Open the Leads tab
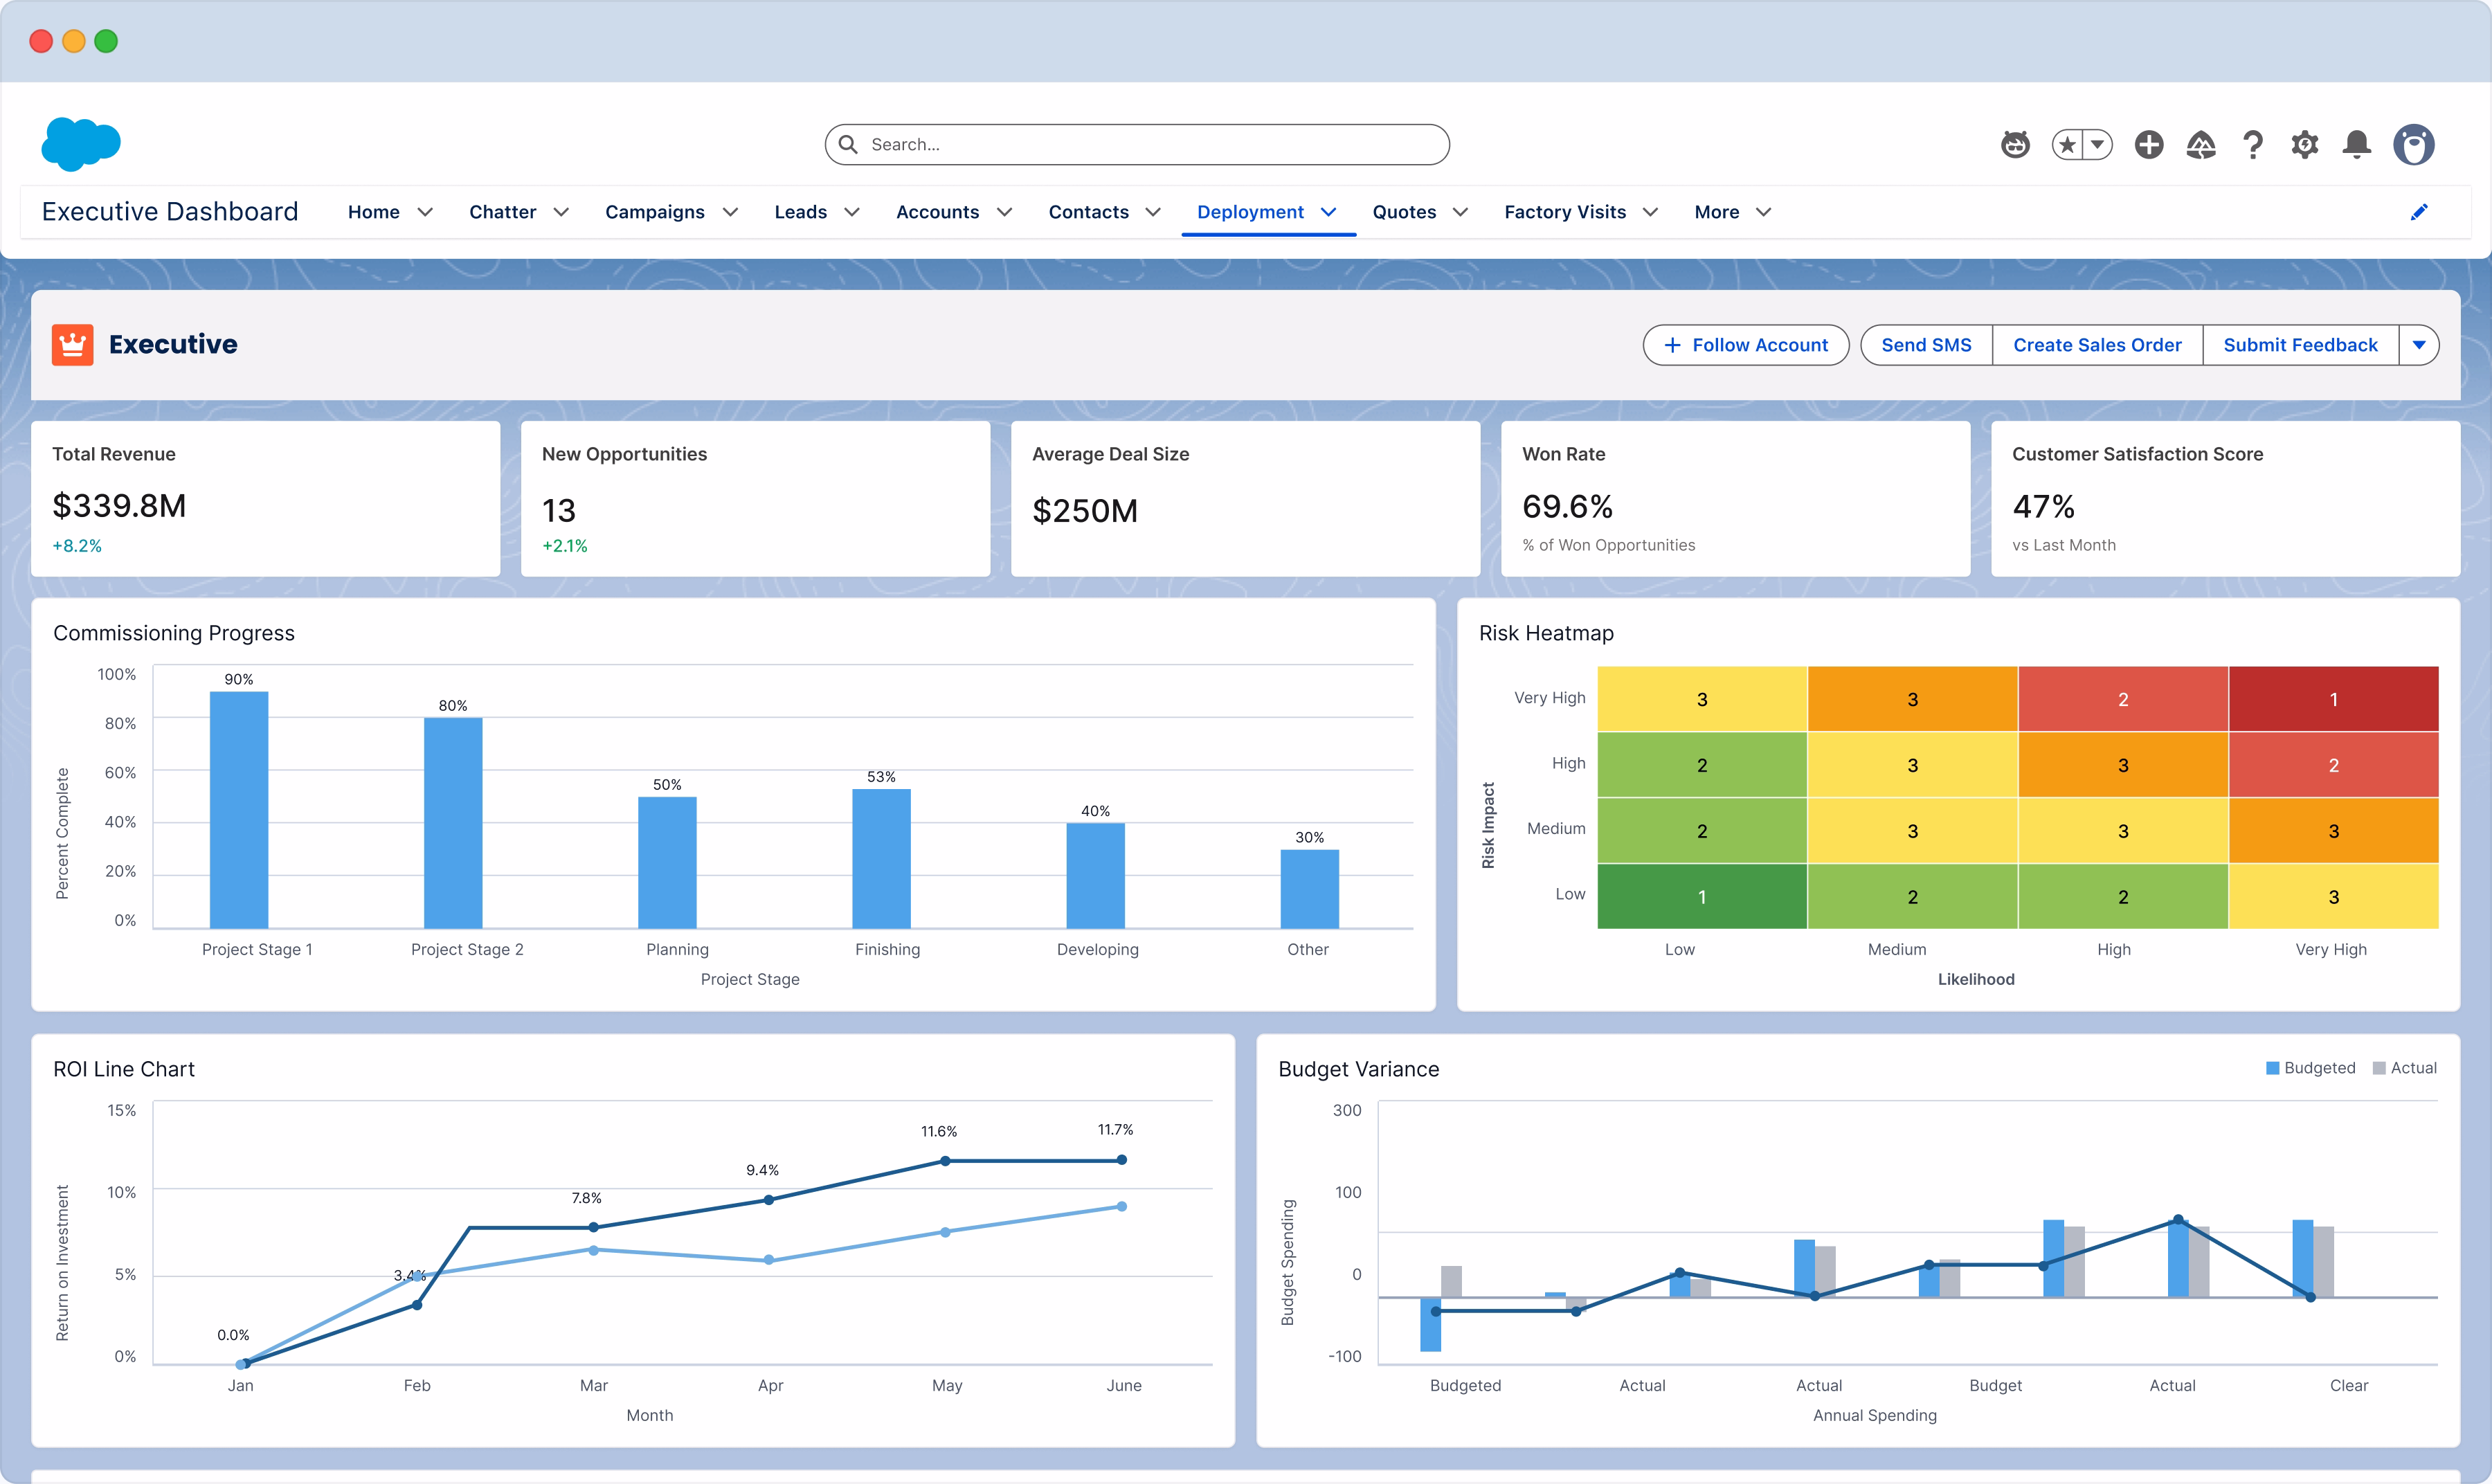The image size is (2492, 1484). pyautogui.click(x=800, y=212)
